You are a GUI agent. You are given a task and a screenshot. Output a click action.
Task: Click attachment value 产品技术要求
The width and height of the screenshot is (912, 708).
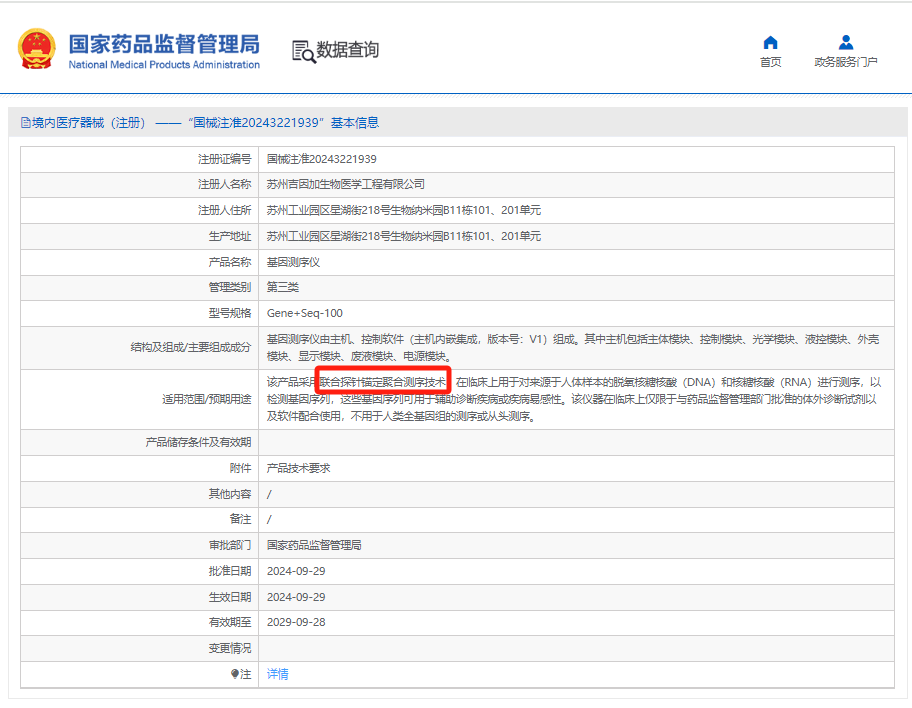(x=298, y=468)
